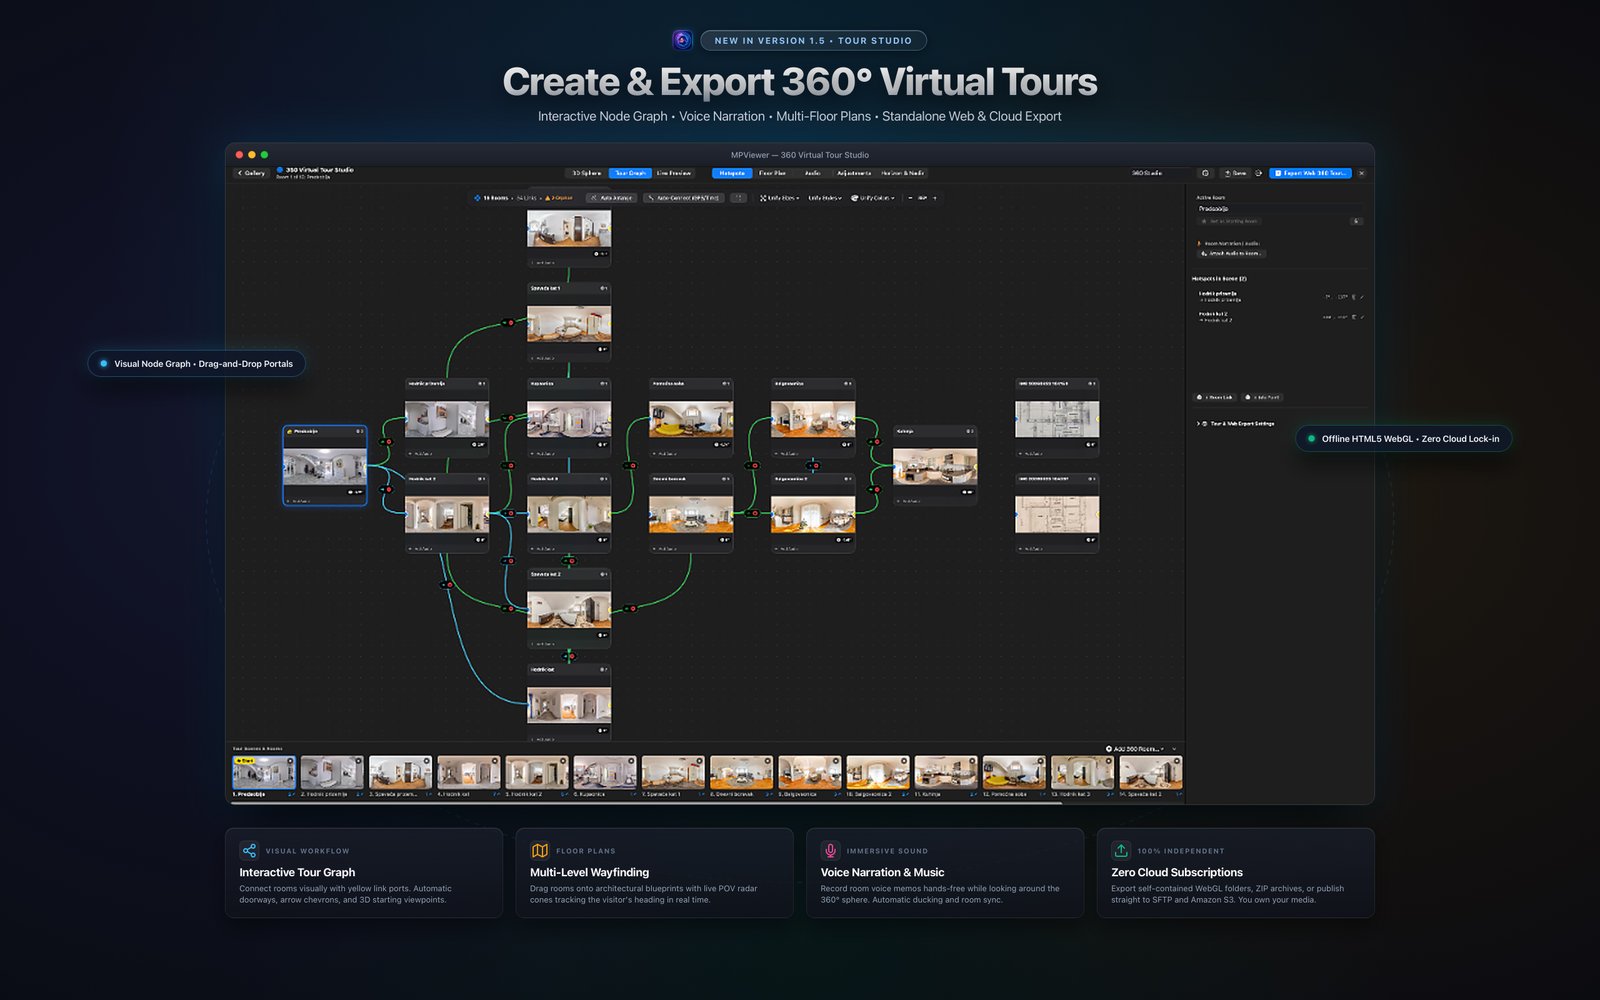The width and height of the screenshot is (1600, 1000).
Task: Click the Auto Arrange button
Action: coord(612,198)
